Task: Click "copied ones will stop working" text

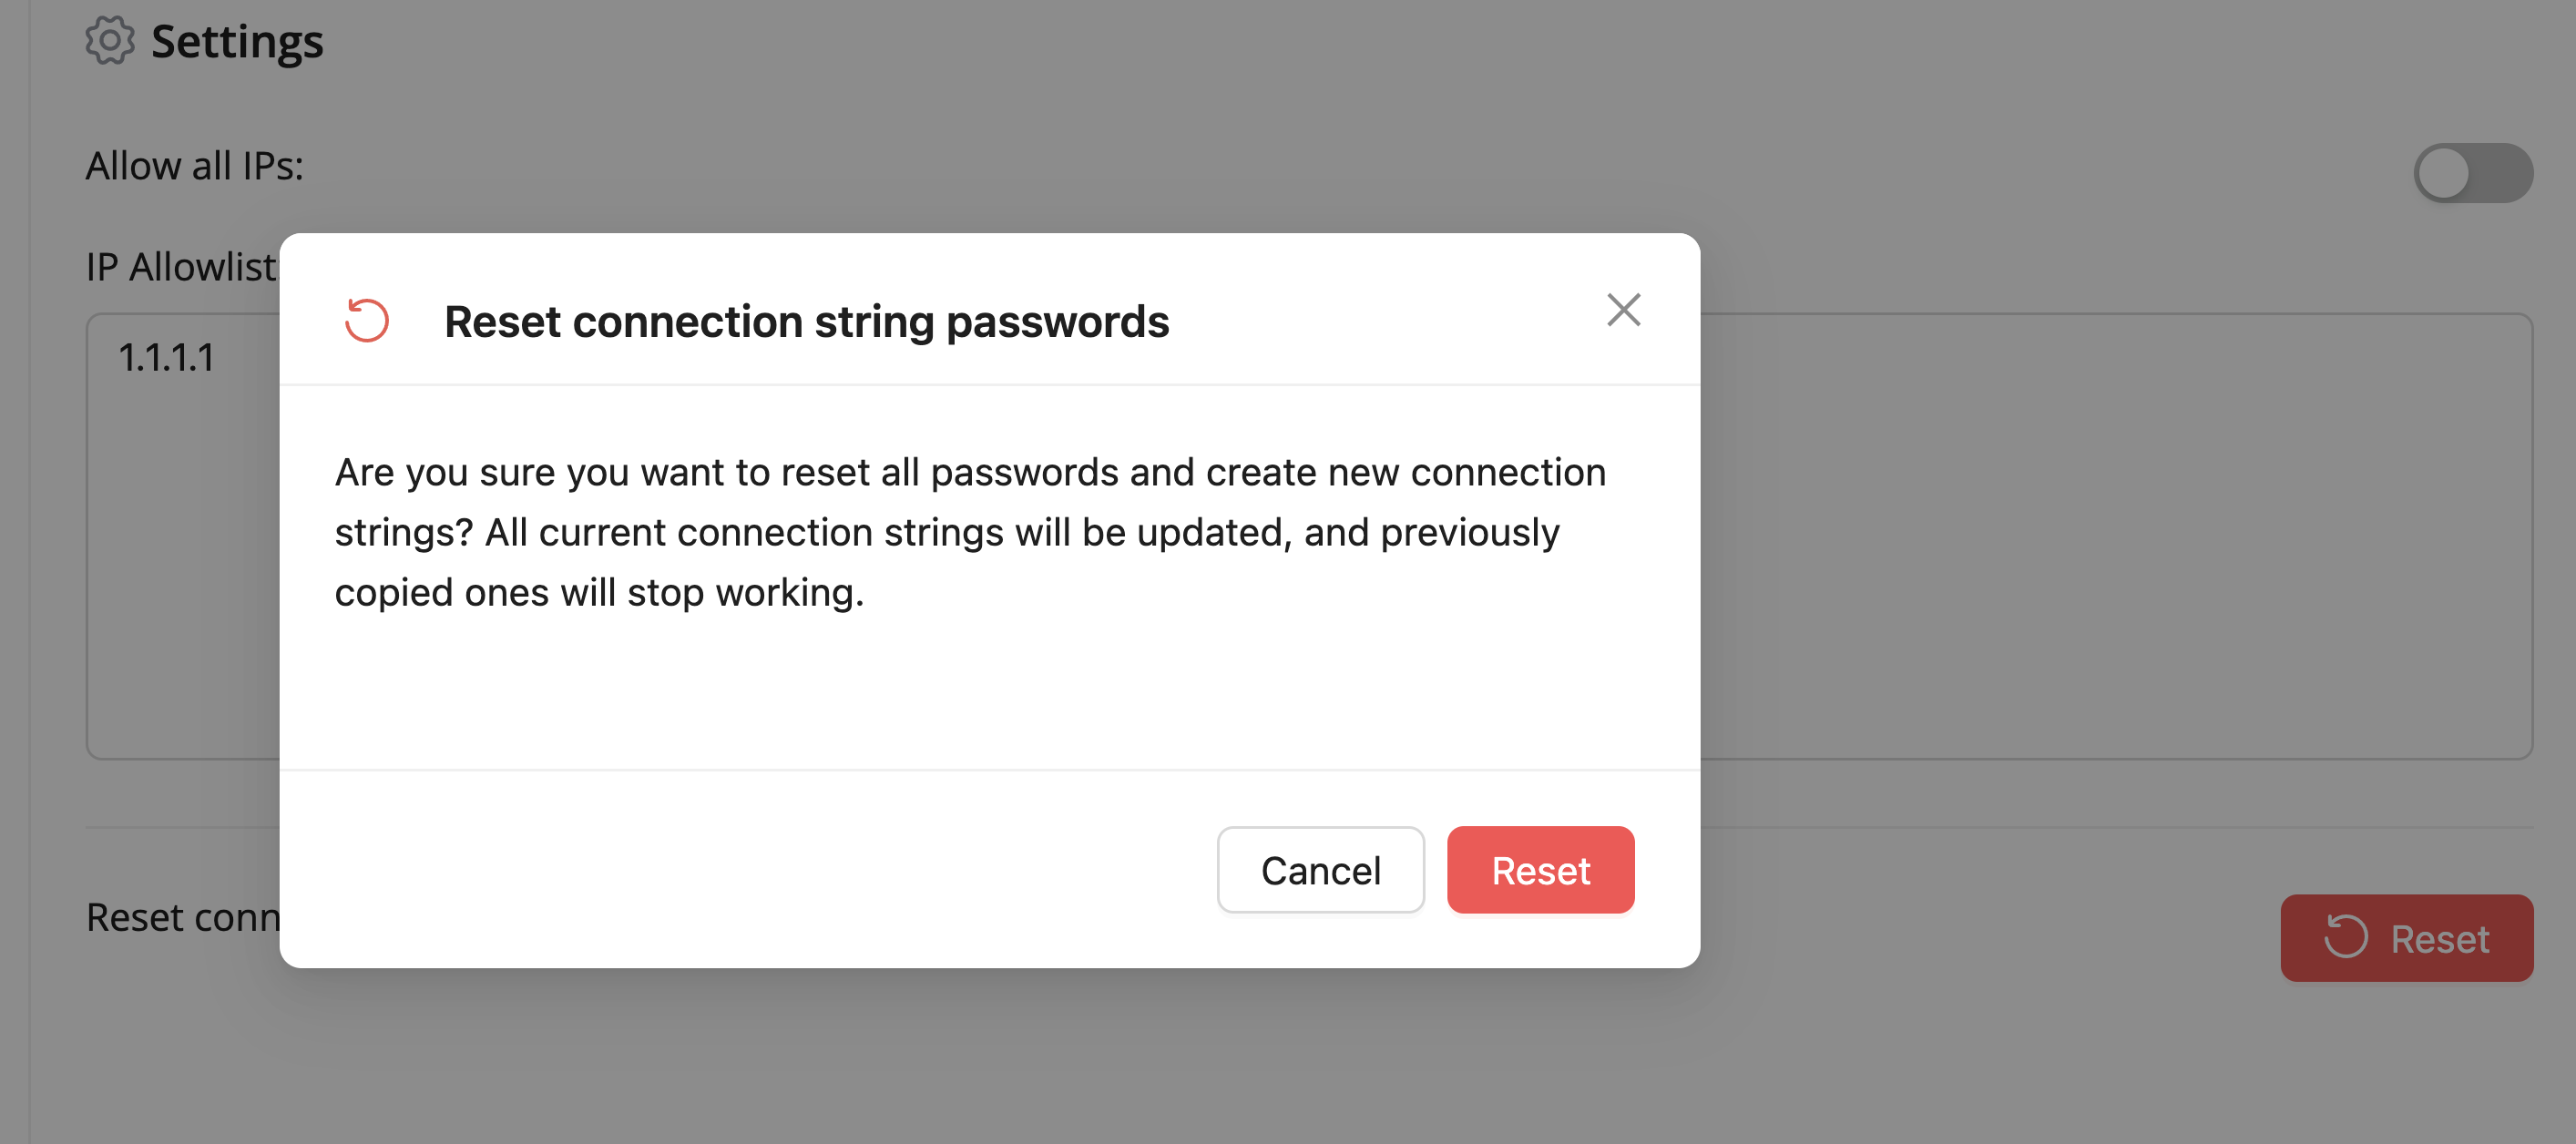Action: (x=598, y=592)
